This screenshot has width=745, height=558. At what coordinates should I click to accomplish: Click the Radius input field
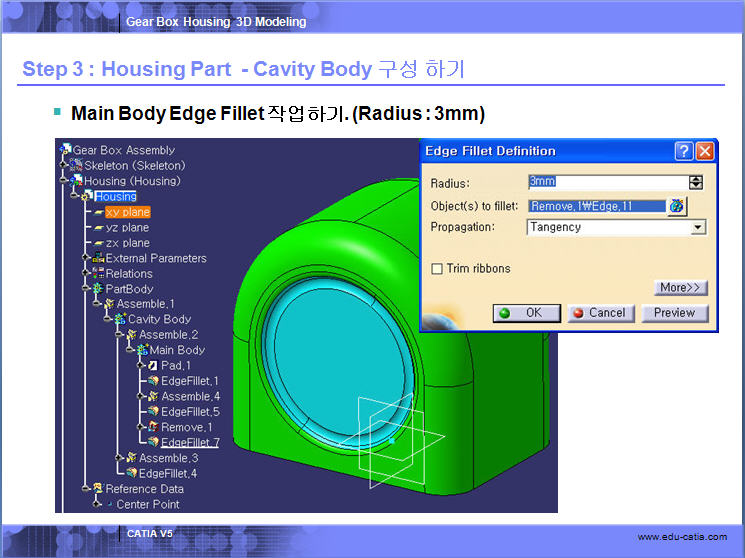(x=603, y=182)
